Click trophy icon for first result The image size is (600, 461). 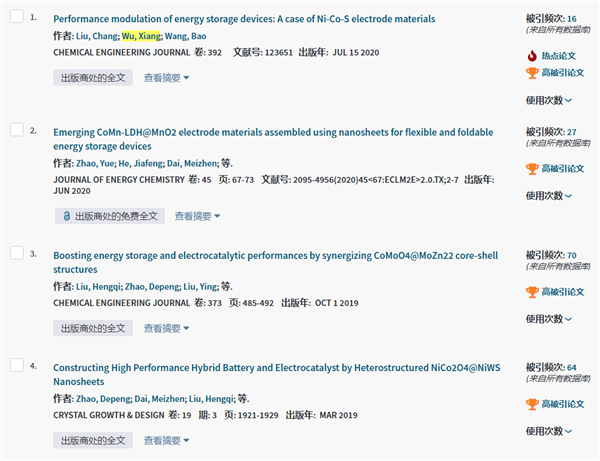click(532, 73)
